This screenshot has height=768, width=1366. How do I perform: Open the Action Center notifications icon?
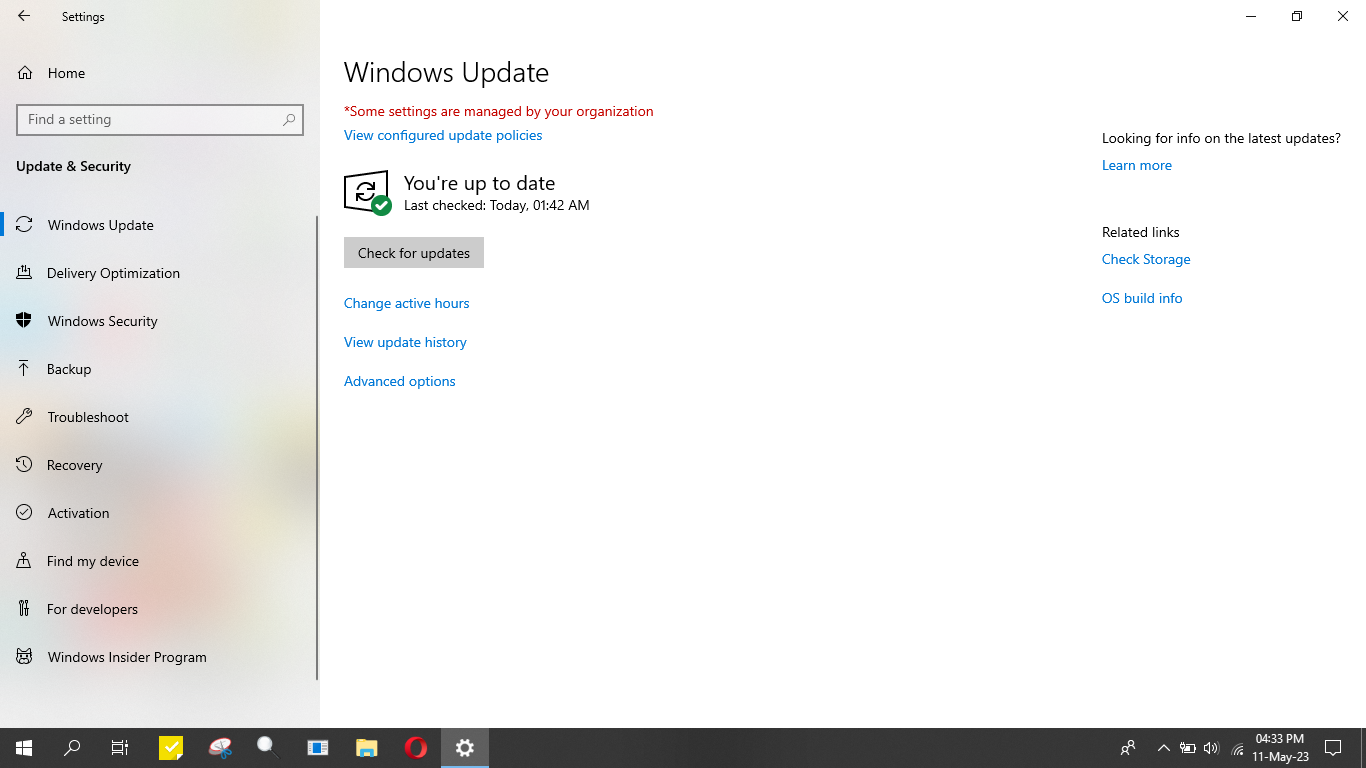tap(1333, 748)
